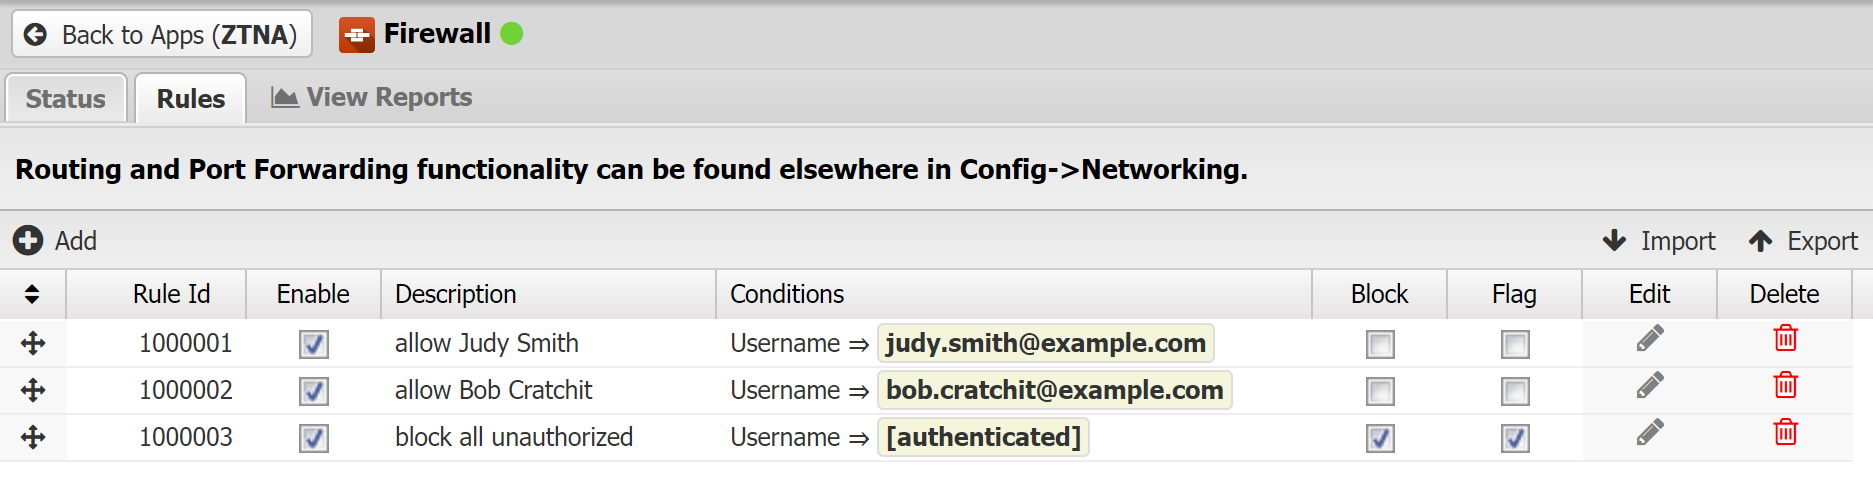Image resolution: width=1873 pixels, height=491 pixels.
Task: Click the move handle icon for rule 1000002
Action: (33, 390)
